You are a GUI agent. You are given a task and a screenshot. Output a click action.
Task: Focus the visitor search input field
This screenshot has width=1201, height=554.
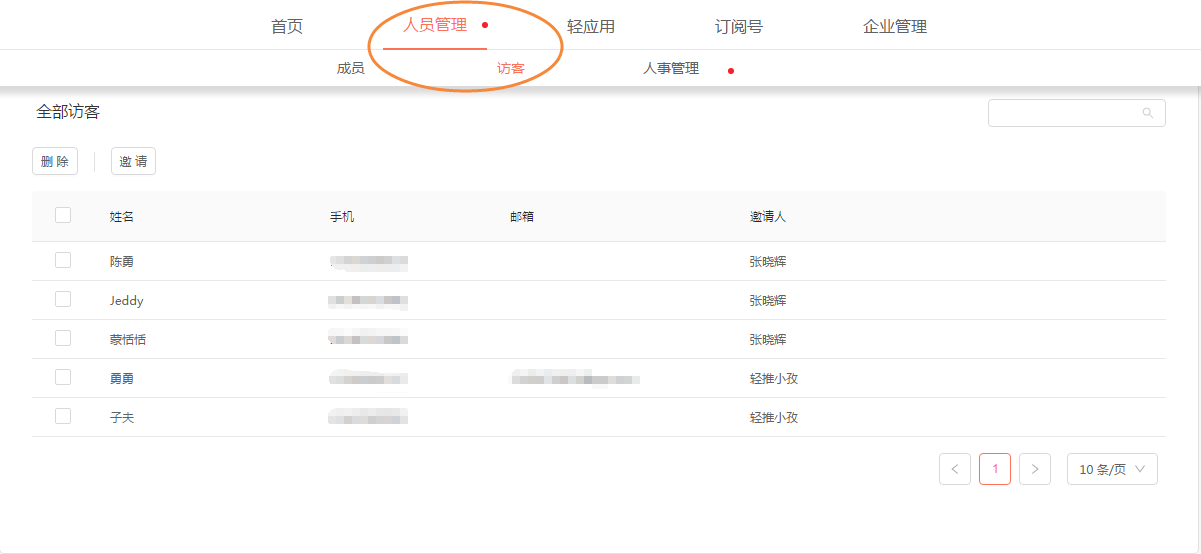click(1077, 113)
